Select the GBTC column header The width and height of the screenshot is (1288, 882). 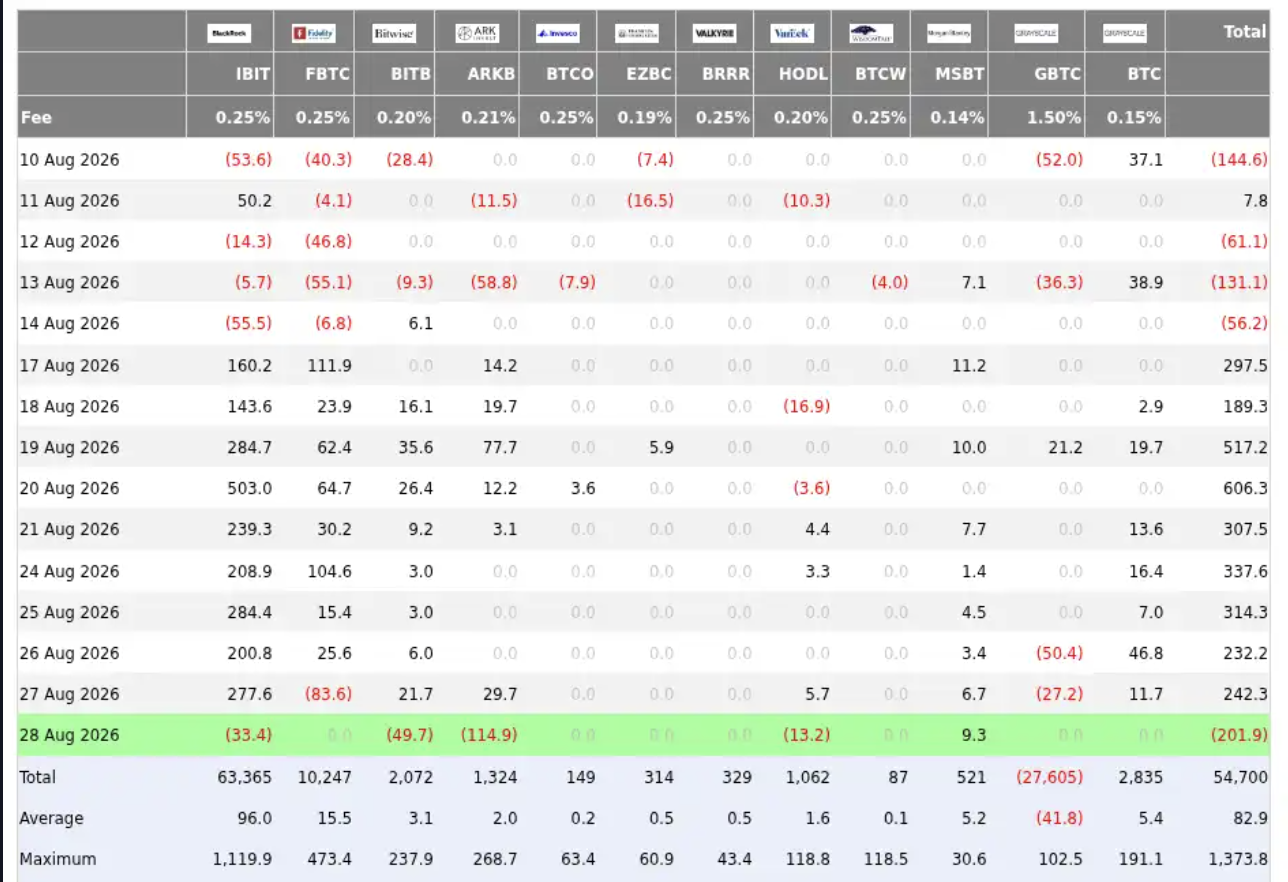(x=1058, y=74)
